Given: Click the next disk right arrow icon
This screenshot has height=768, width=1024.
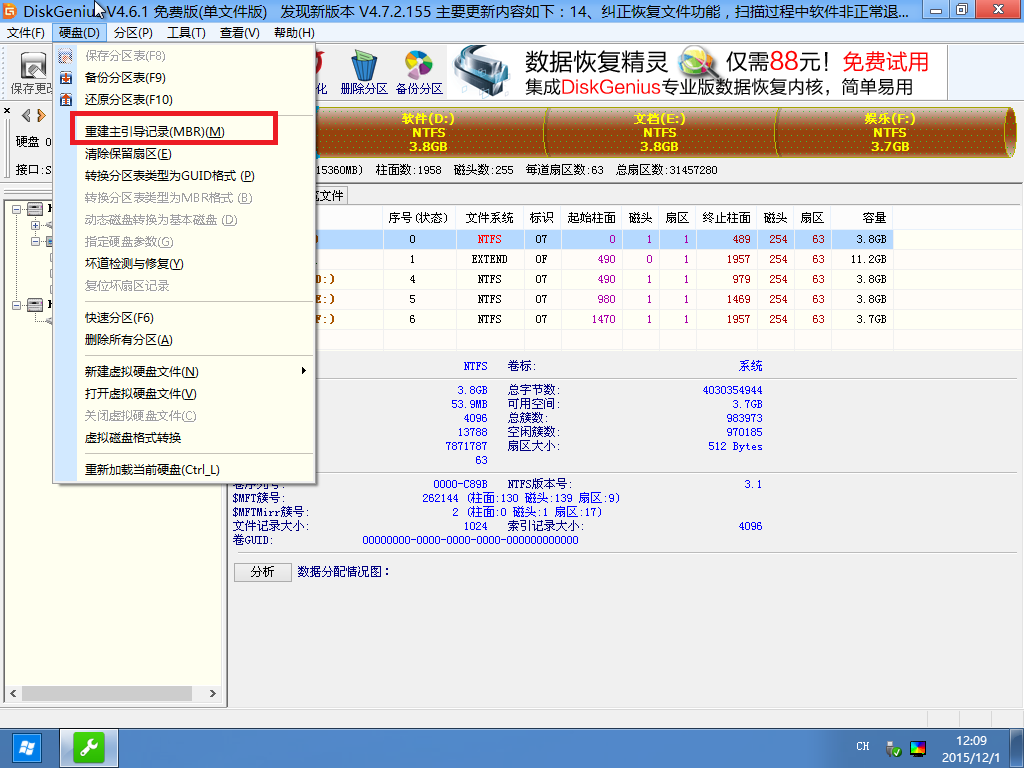Looking at the screenshot, I should point(41,116).
